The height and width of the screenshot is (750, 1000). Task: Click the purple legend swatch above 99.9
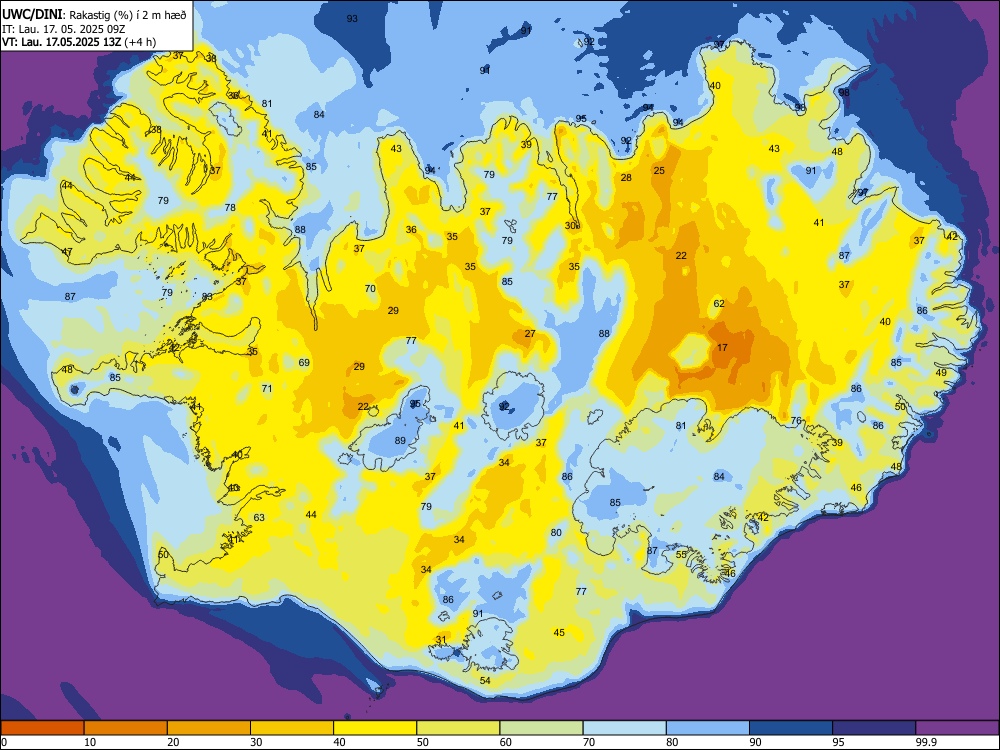(x=957, y=728)
